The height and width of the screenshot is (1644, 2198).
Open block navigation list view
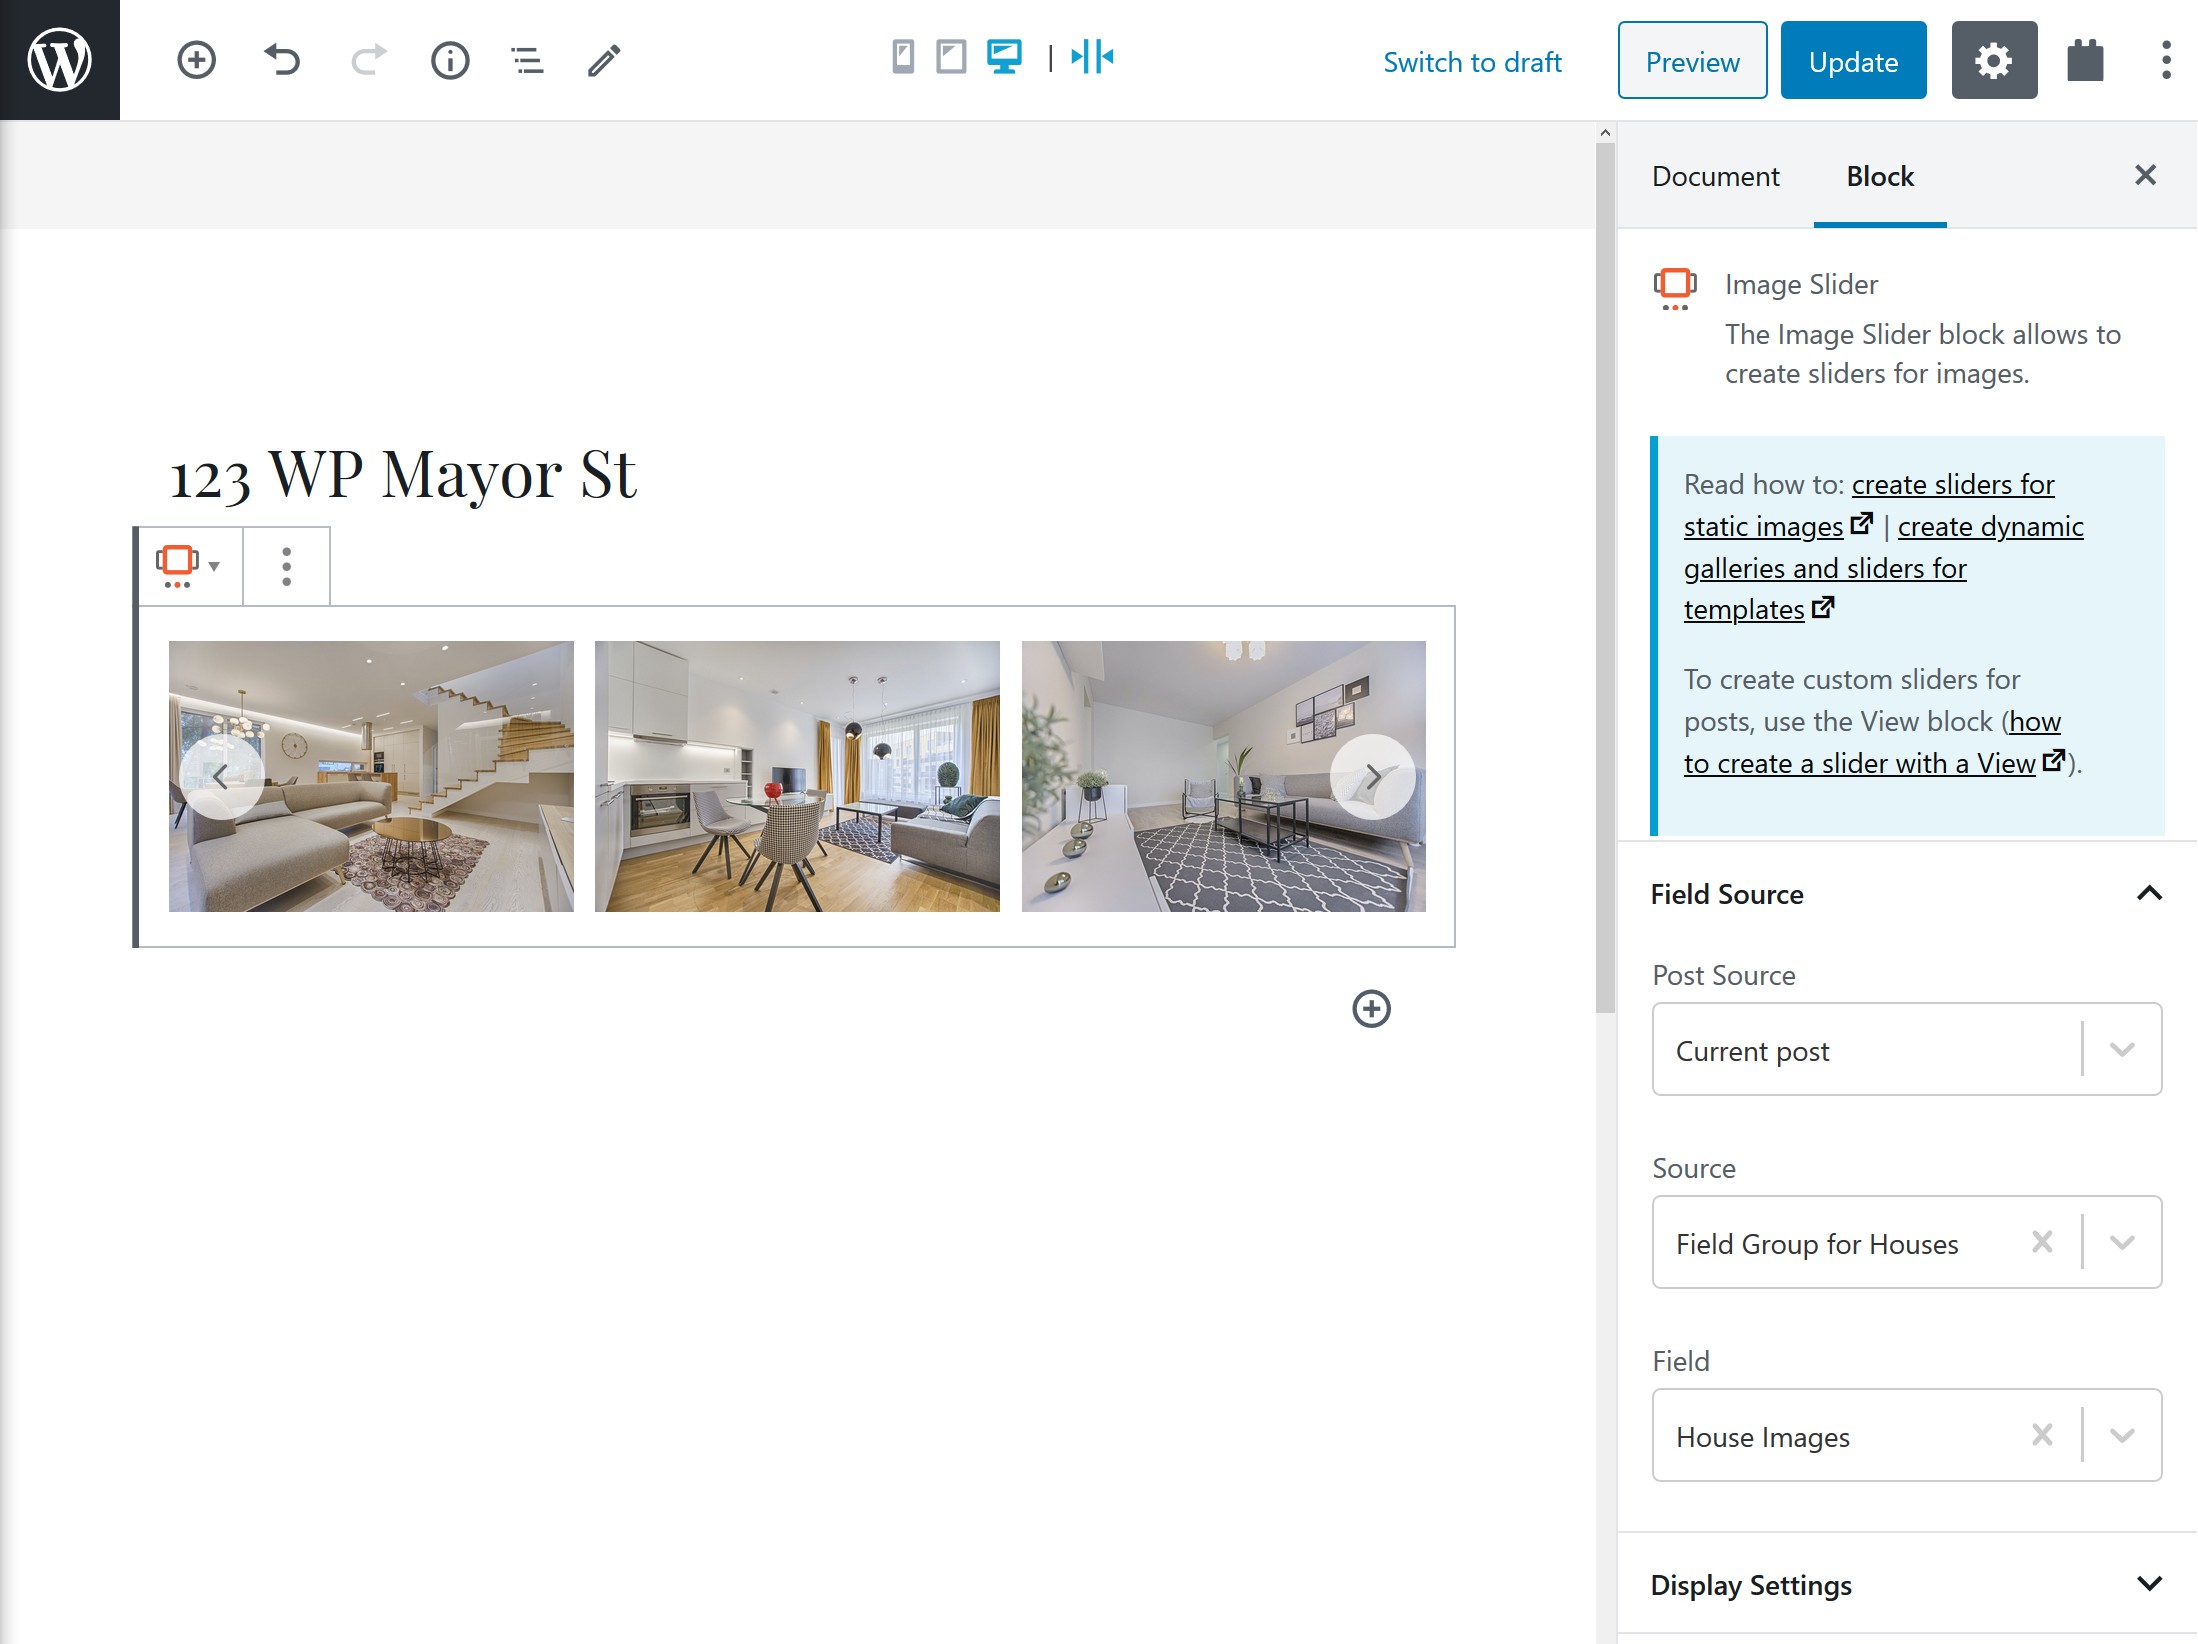(527, 60)
